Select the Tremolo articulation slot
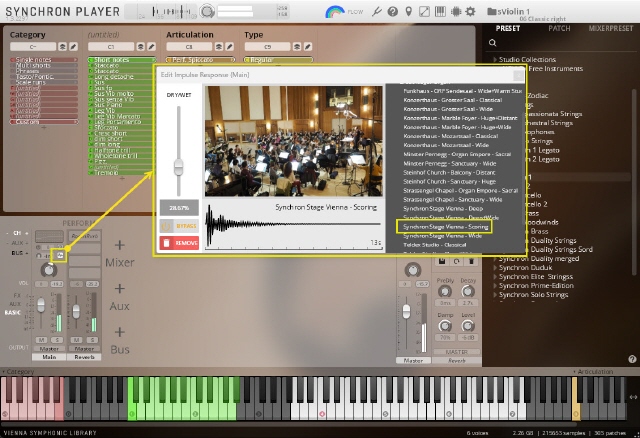Screen dimensions: 640x438 click(122, 173)
